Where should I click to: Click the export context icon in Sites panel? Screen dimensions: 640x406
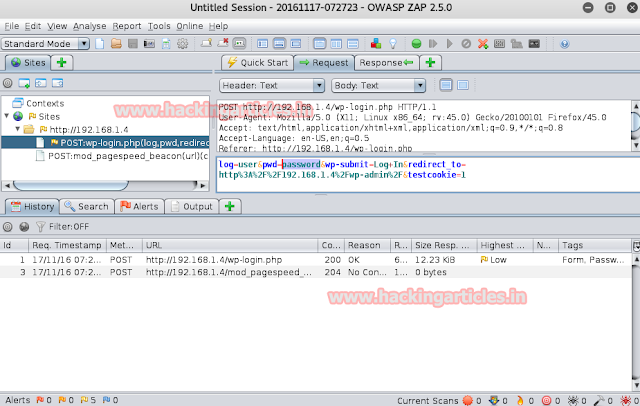click(57, 83)
